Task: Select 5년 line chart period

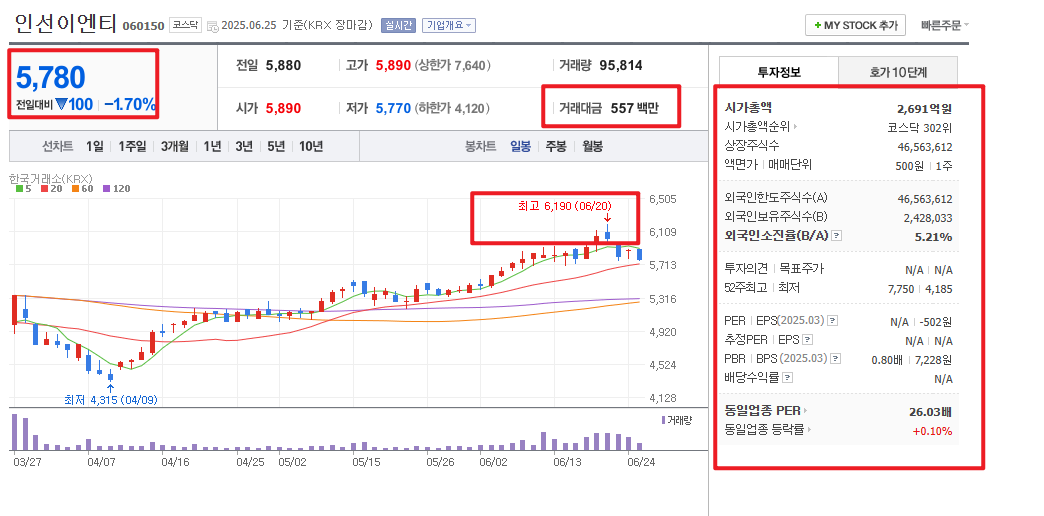Action: click(x=276, y=146)
